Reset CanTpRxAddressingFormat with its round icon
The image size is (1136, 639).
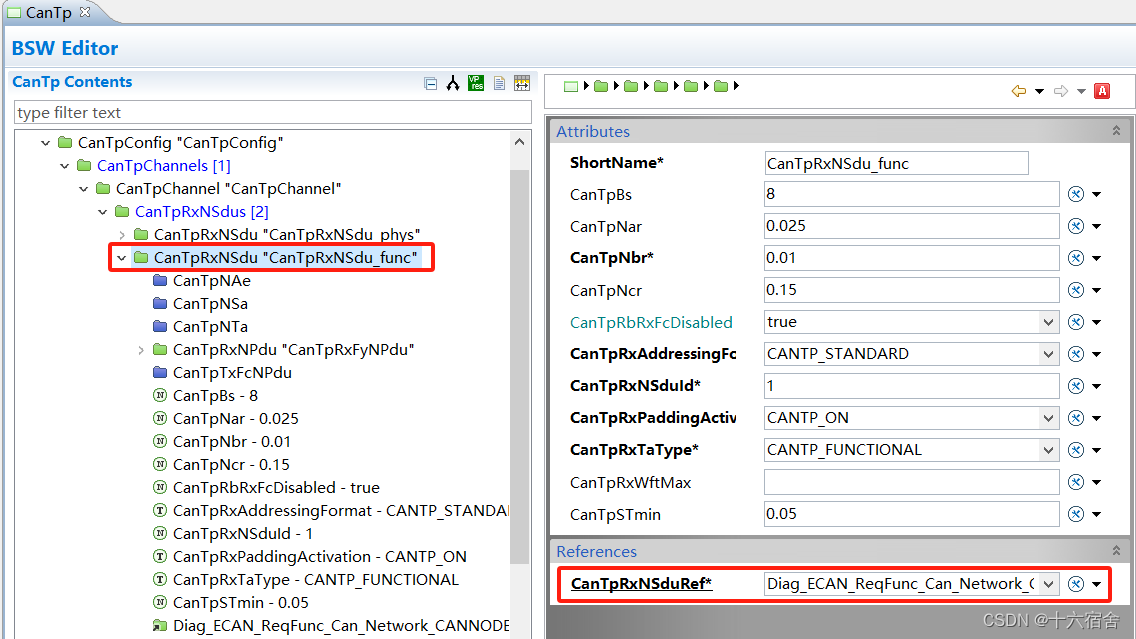pyautogui.click(x=1076, y=354)
